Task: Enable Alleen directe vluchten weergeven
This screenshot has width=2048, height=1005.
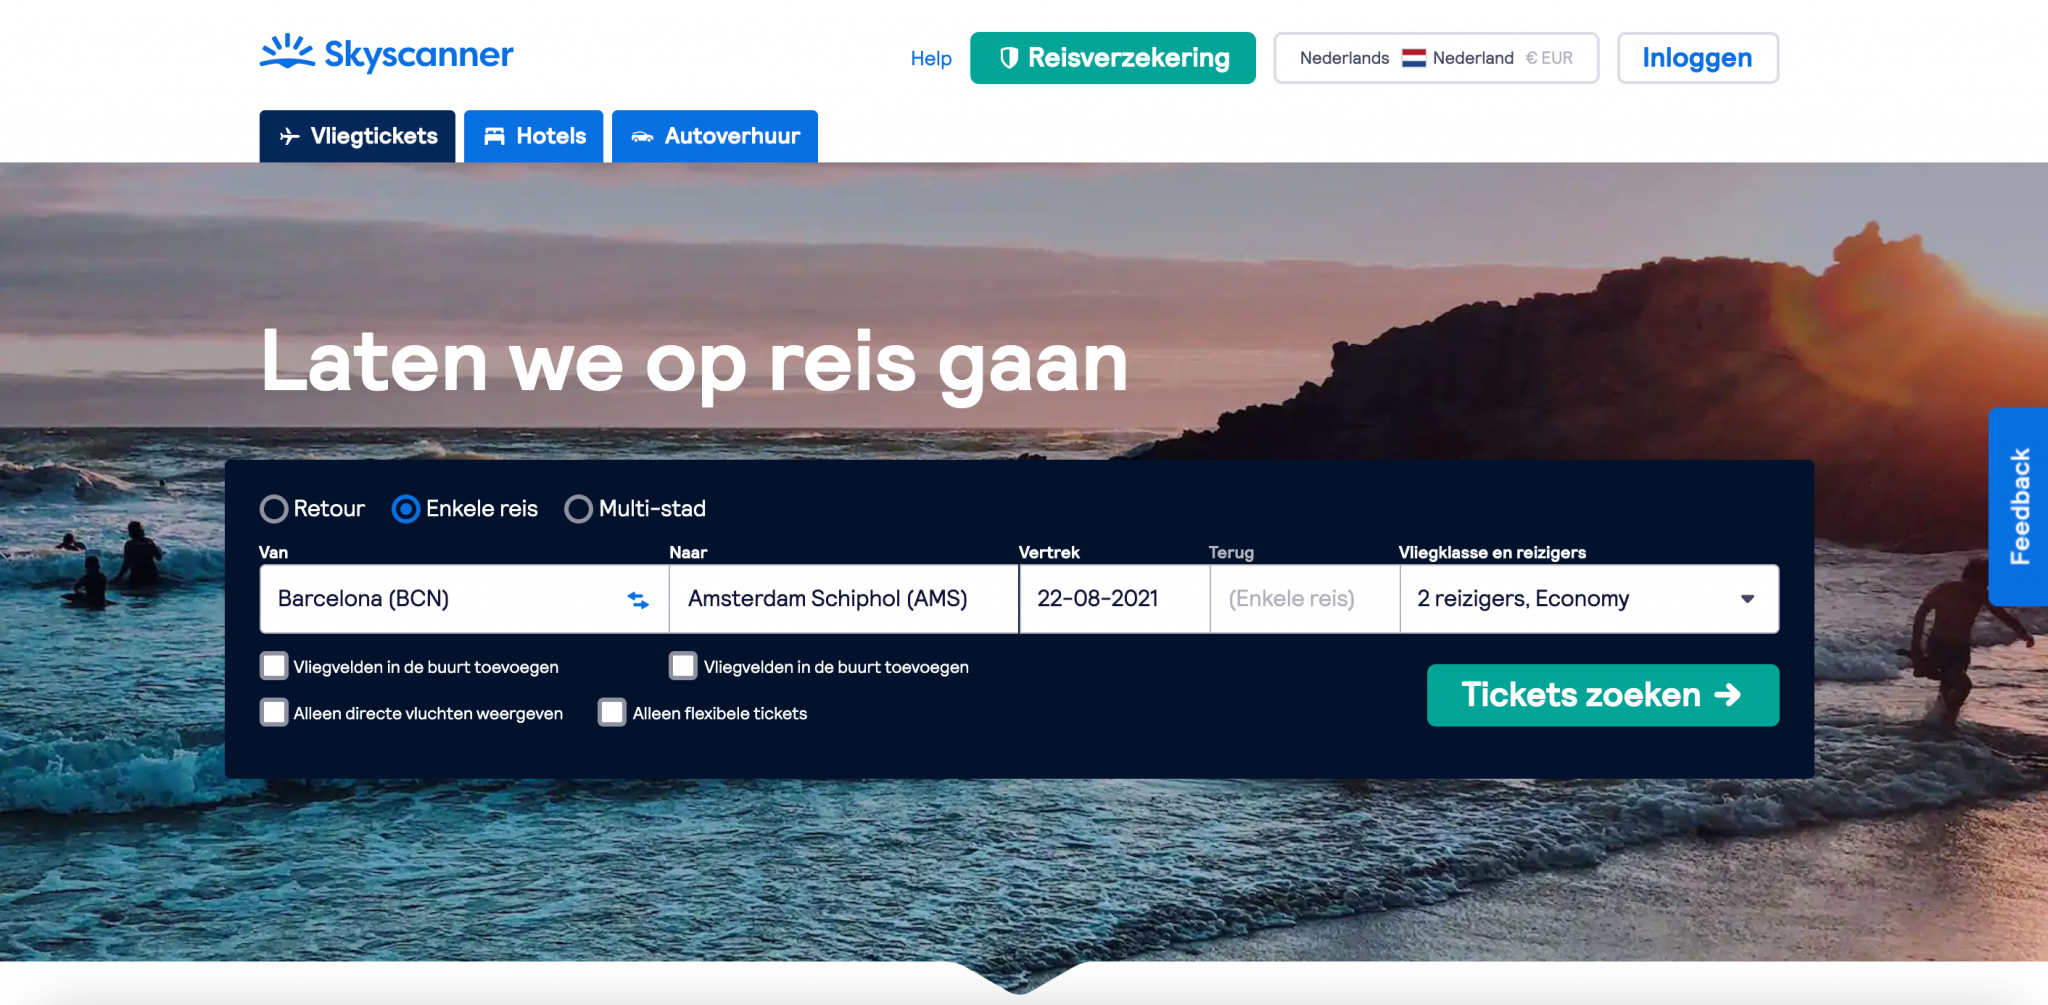Action: (x=274, y=712)
